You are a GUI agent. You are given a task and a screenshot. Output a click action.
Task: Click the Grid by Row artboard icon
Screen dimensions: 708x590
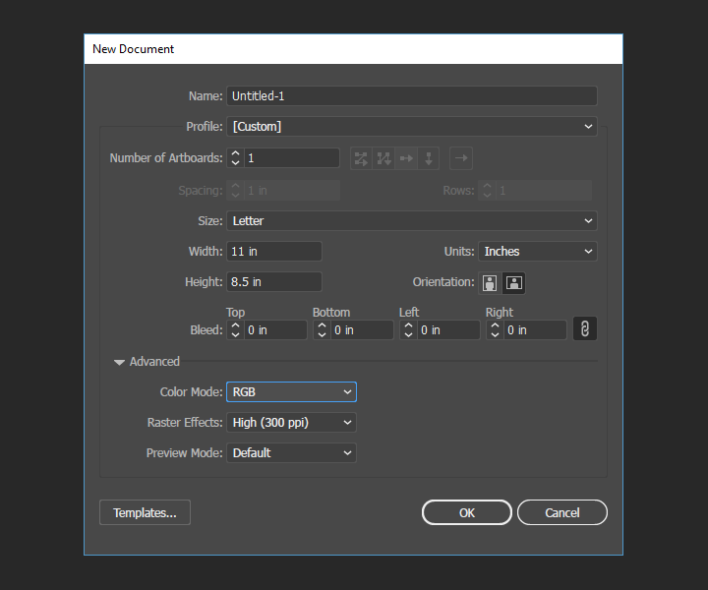[x=361, y=158]
